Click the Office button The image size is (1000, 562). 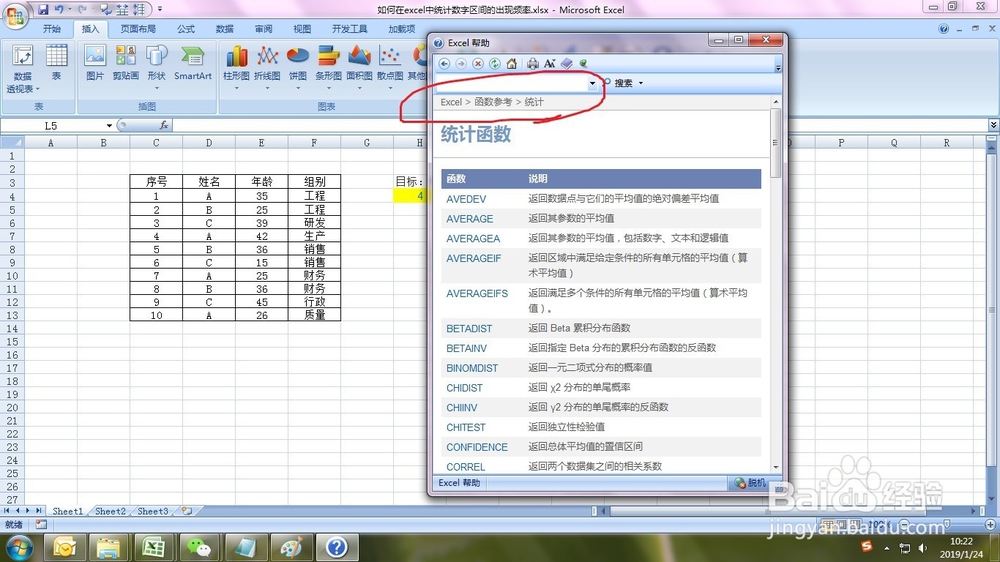pyautogui.click(x=15, y=15)
